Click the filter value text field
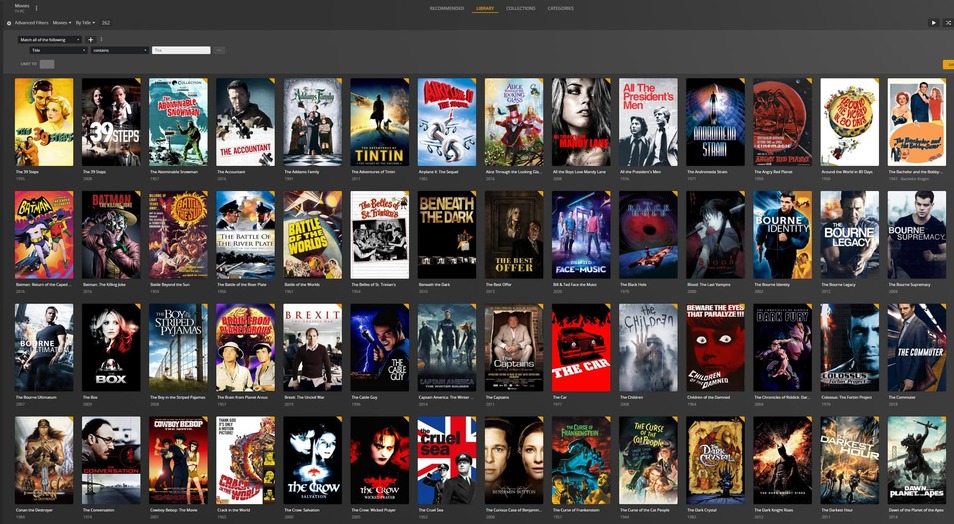The width and height of the screenshot is (954, 524). (181, 50)
